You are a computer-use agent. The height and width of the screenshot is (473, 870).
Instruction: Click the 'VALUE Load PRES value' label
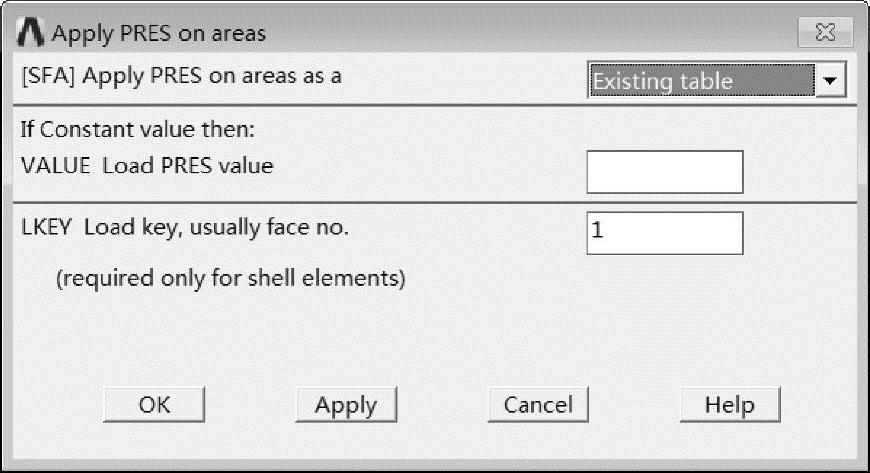(x=147, y=165)
